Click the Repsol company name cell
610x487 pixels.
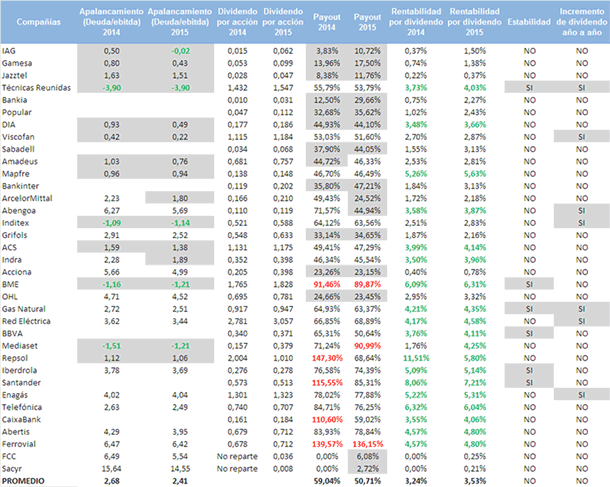pos(15,358)
